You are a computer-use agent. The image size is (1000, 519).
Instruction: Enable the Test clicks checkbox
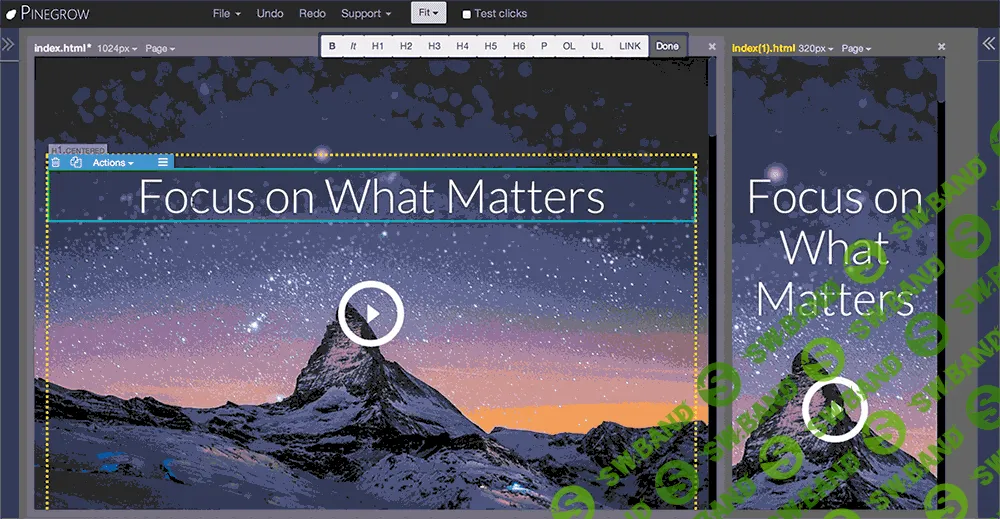[x=466, y=14]
